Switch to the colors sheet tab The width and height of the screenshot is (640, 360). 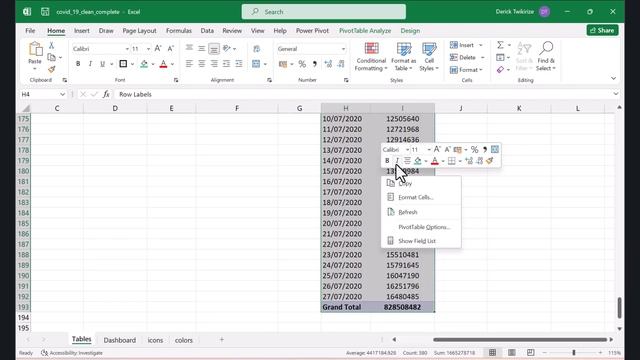184,340
